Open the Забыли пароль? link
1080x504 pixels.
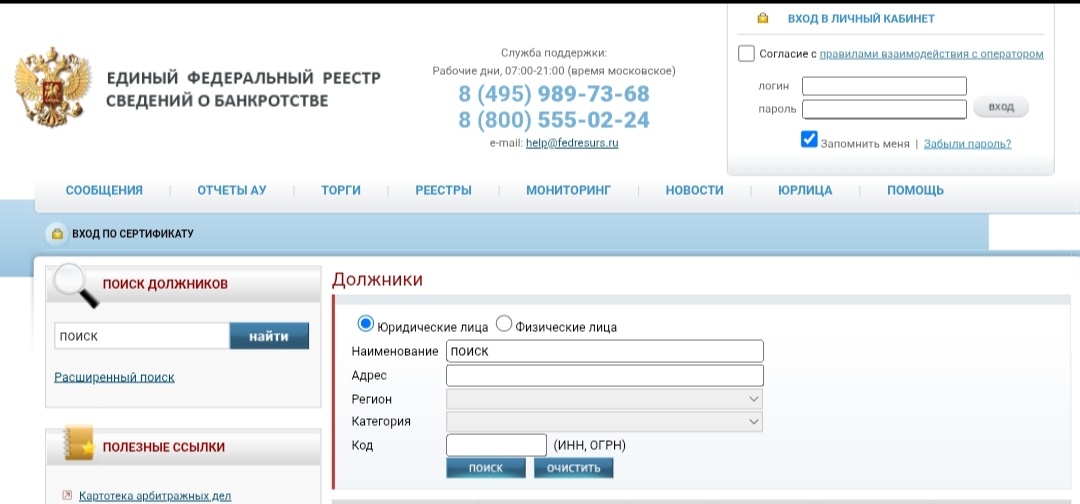[x=968, y=144]
